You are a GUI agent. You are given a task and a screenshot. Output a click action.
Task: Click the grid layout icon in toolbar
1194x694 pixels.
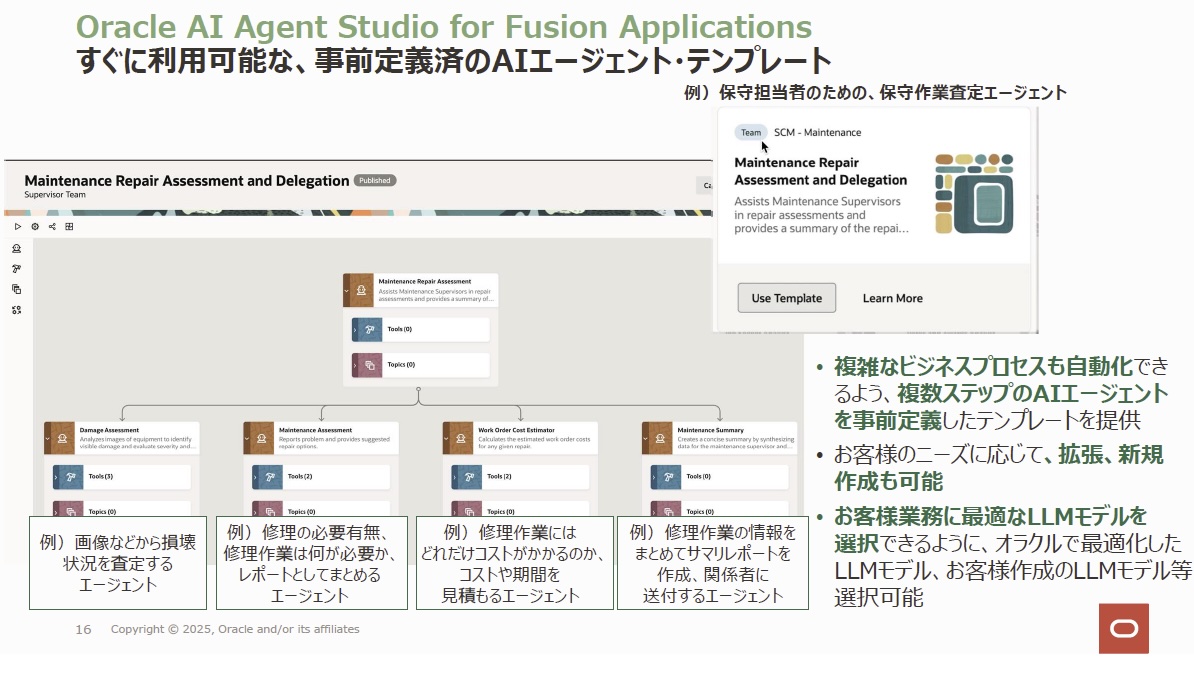69,227
